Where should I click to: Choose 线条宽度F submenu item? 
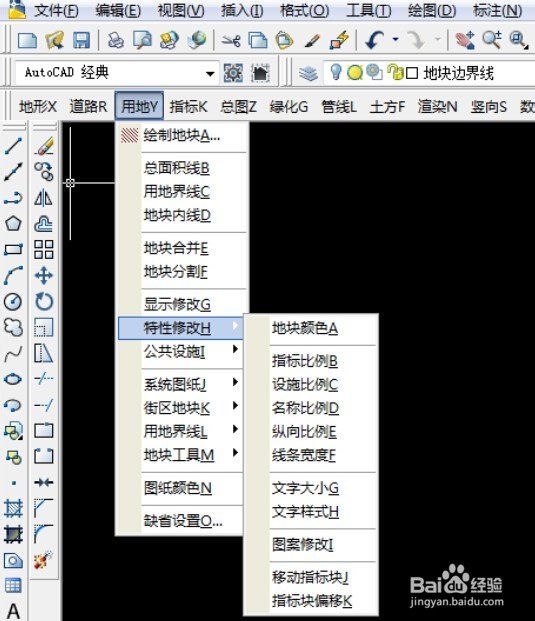point(311,455)
